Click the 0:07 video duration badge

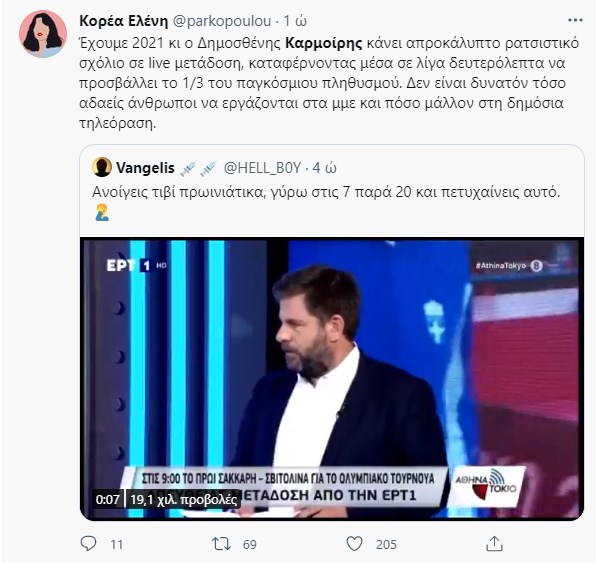[108, 499]
